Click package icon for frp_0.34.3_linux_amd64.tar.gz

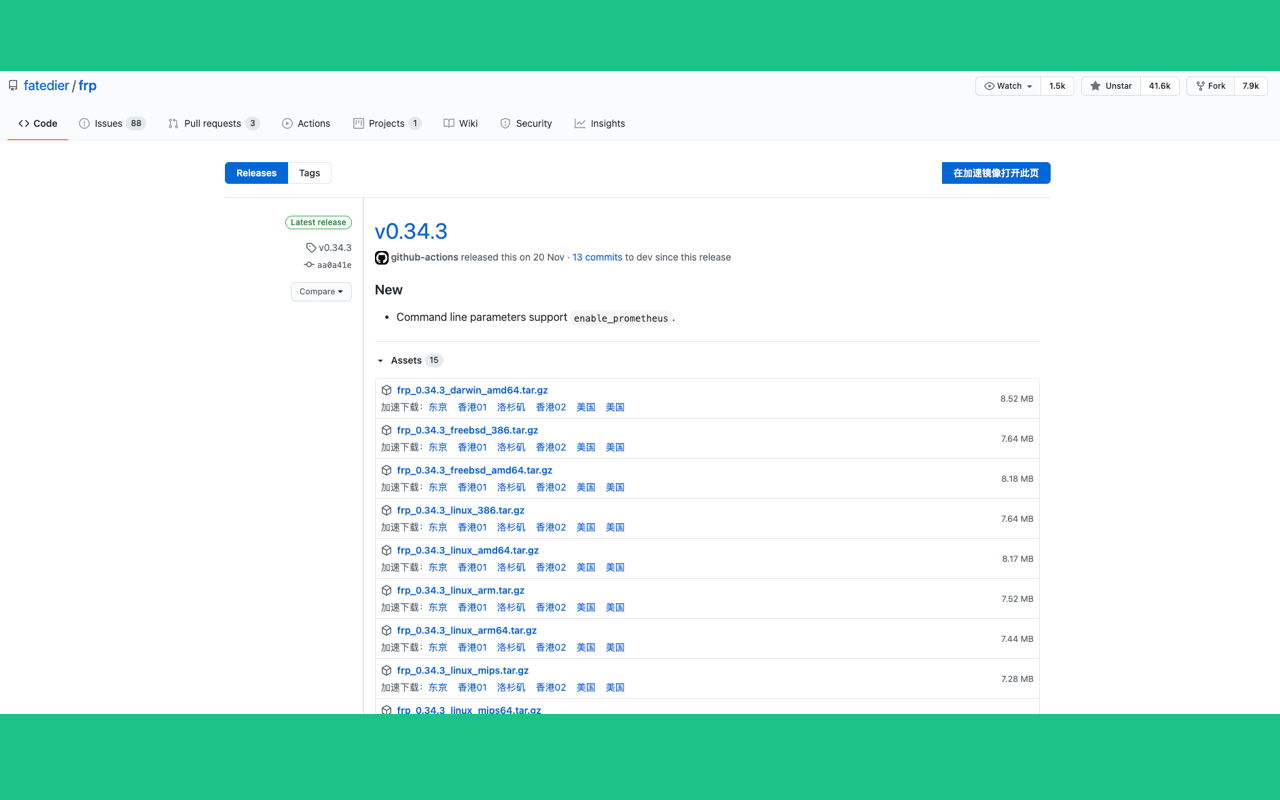click(x=387, y=550)
